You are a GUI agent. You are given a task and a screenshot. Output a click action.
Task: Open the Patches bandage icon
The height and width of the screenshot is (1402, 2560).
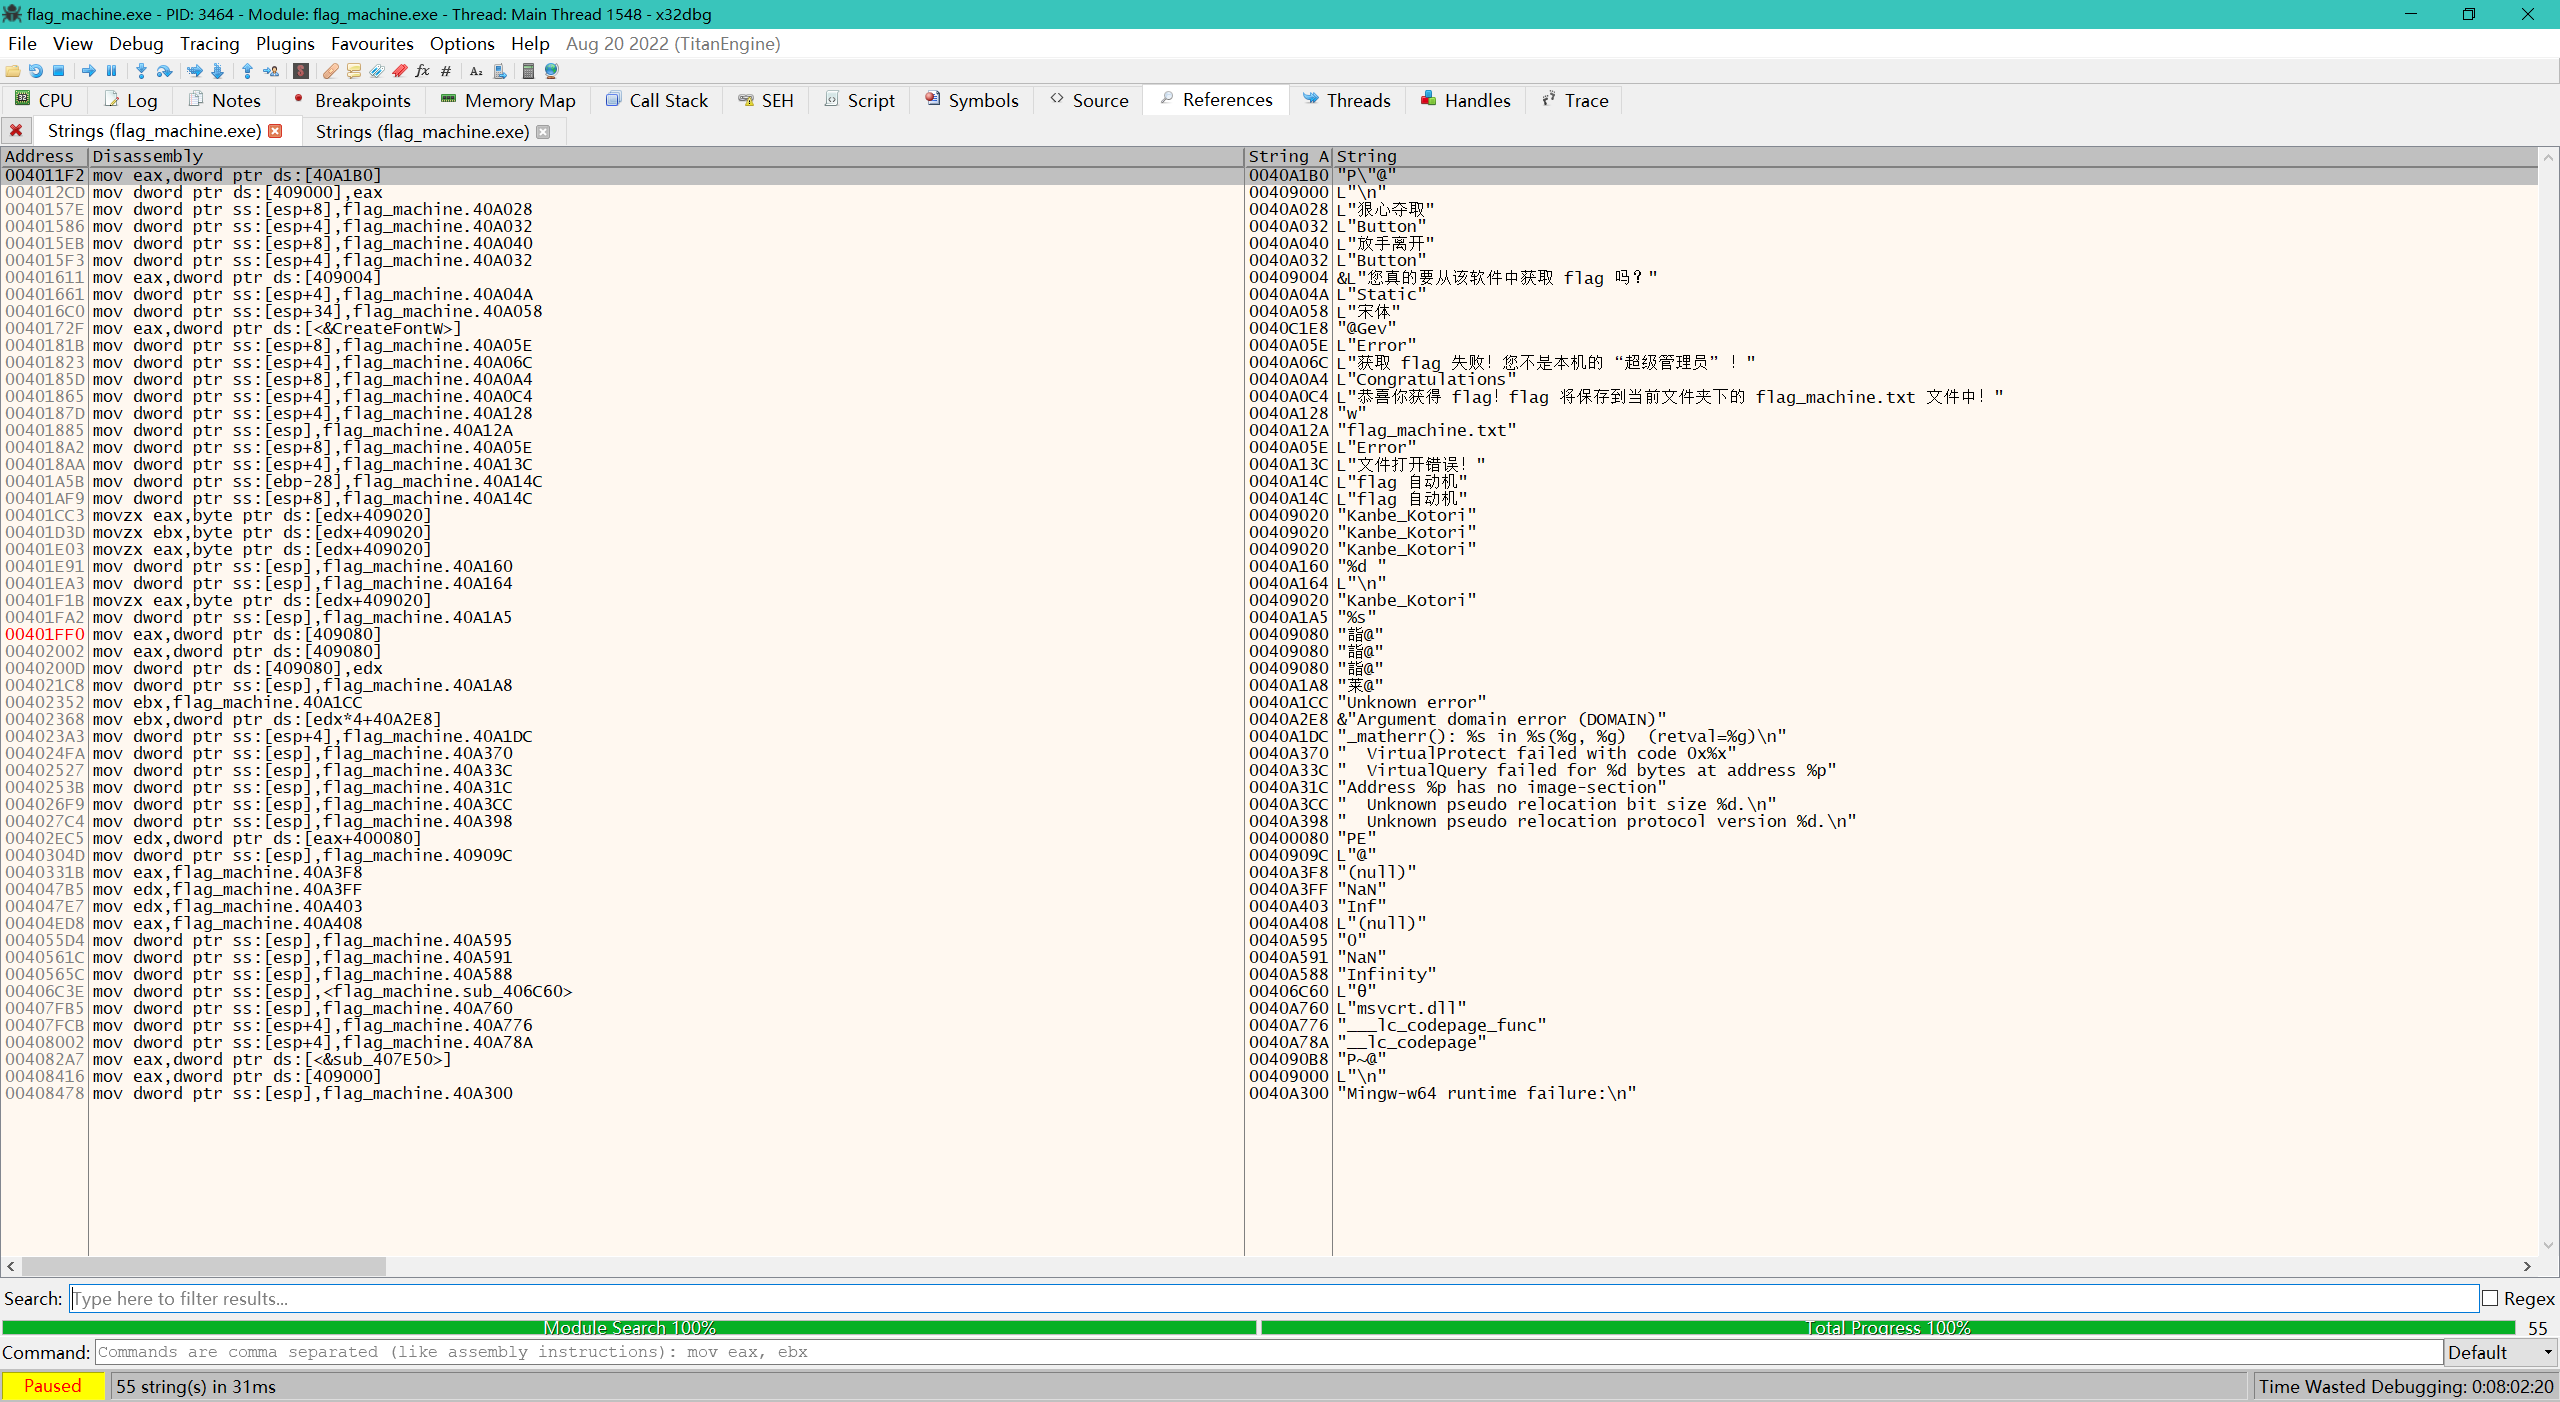pos(330,71)
